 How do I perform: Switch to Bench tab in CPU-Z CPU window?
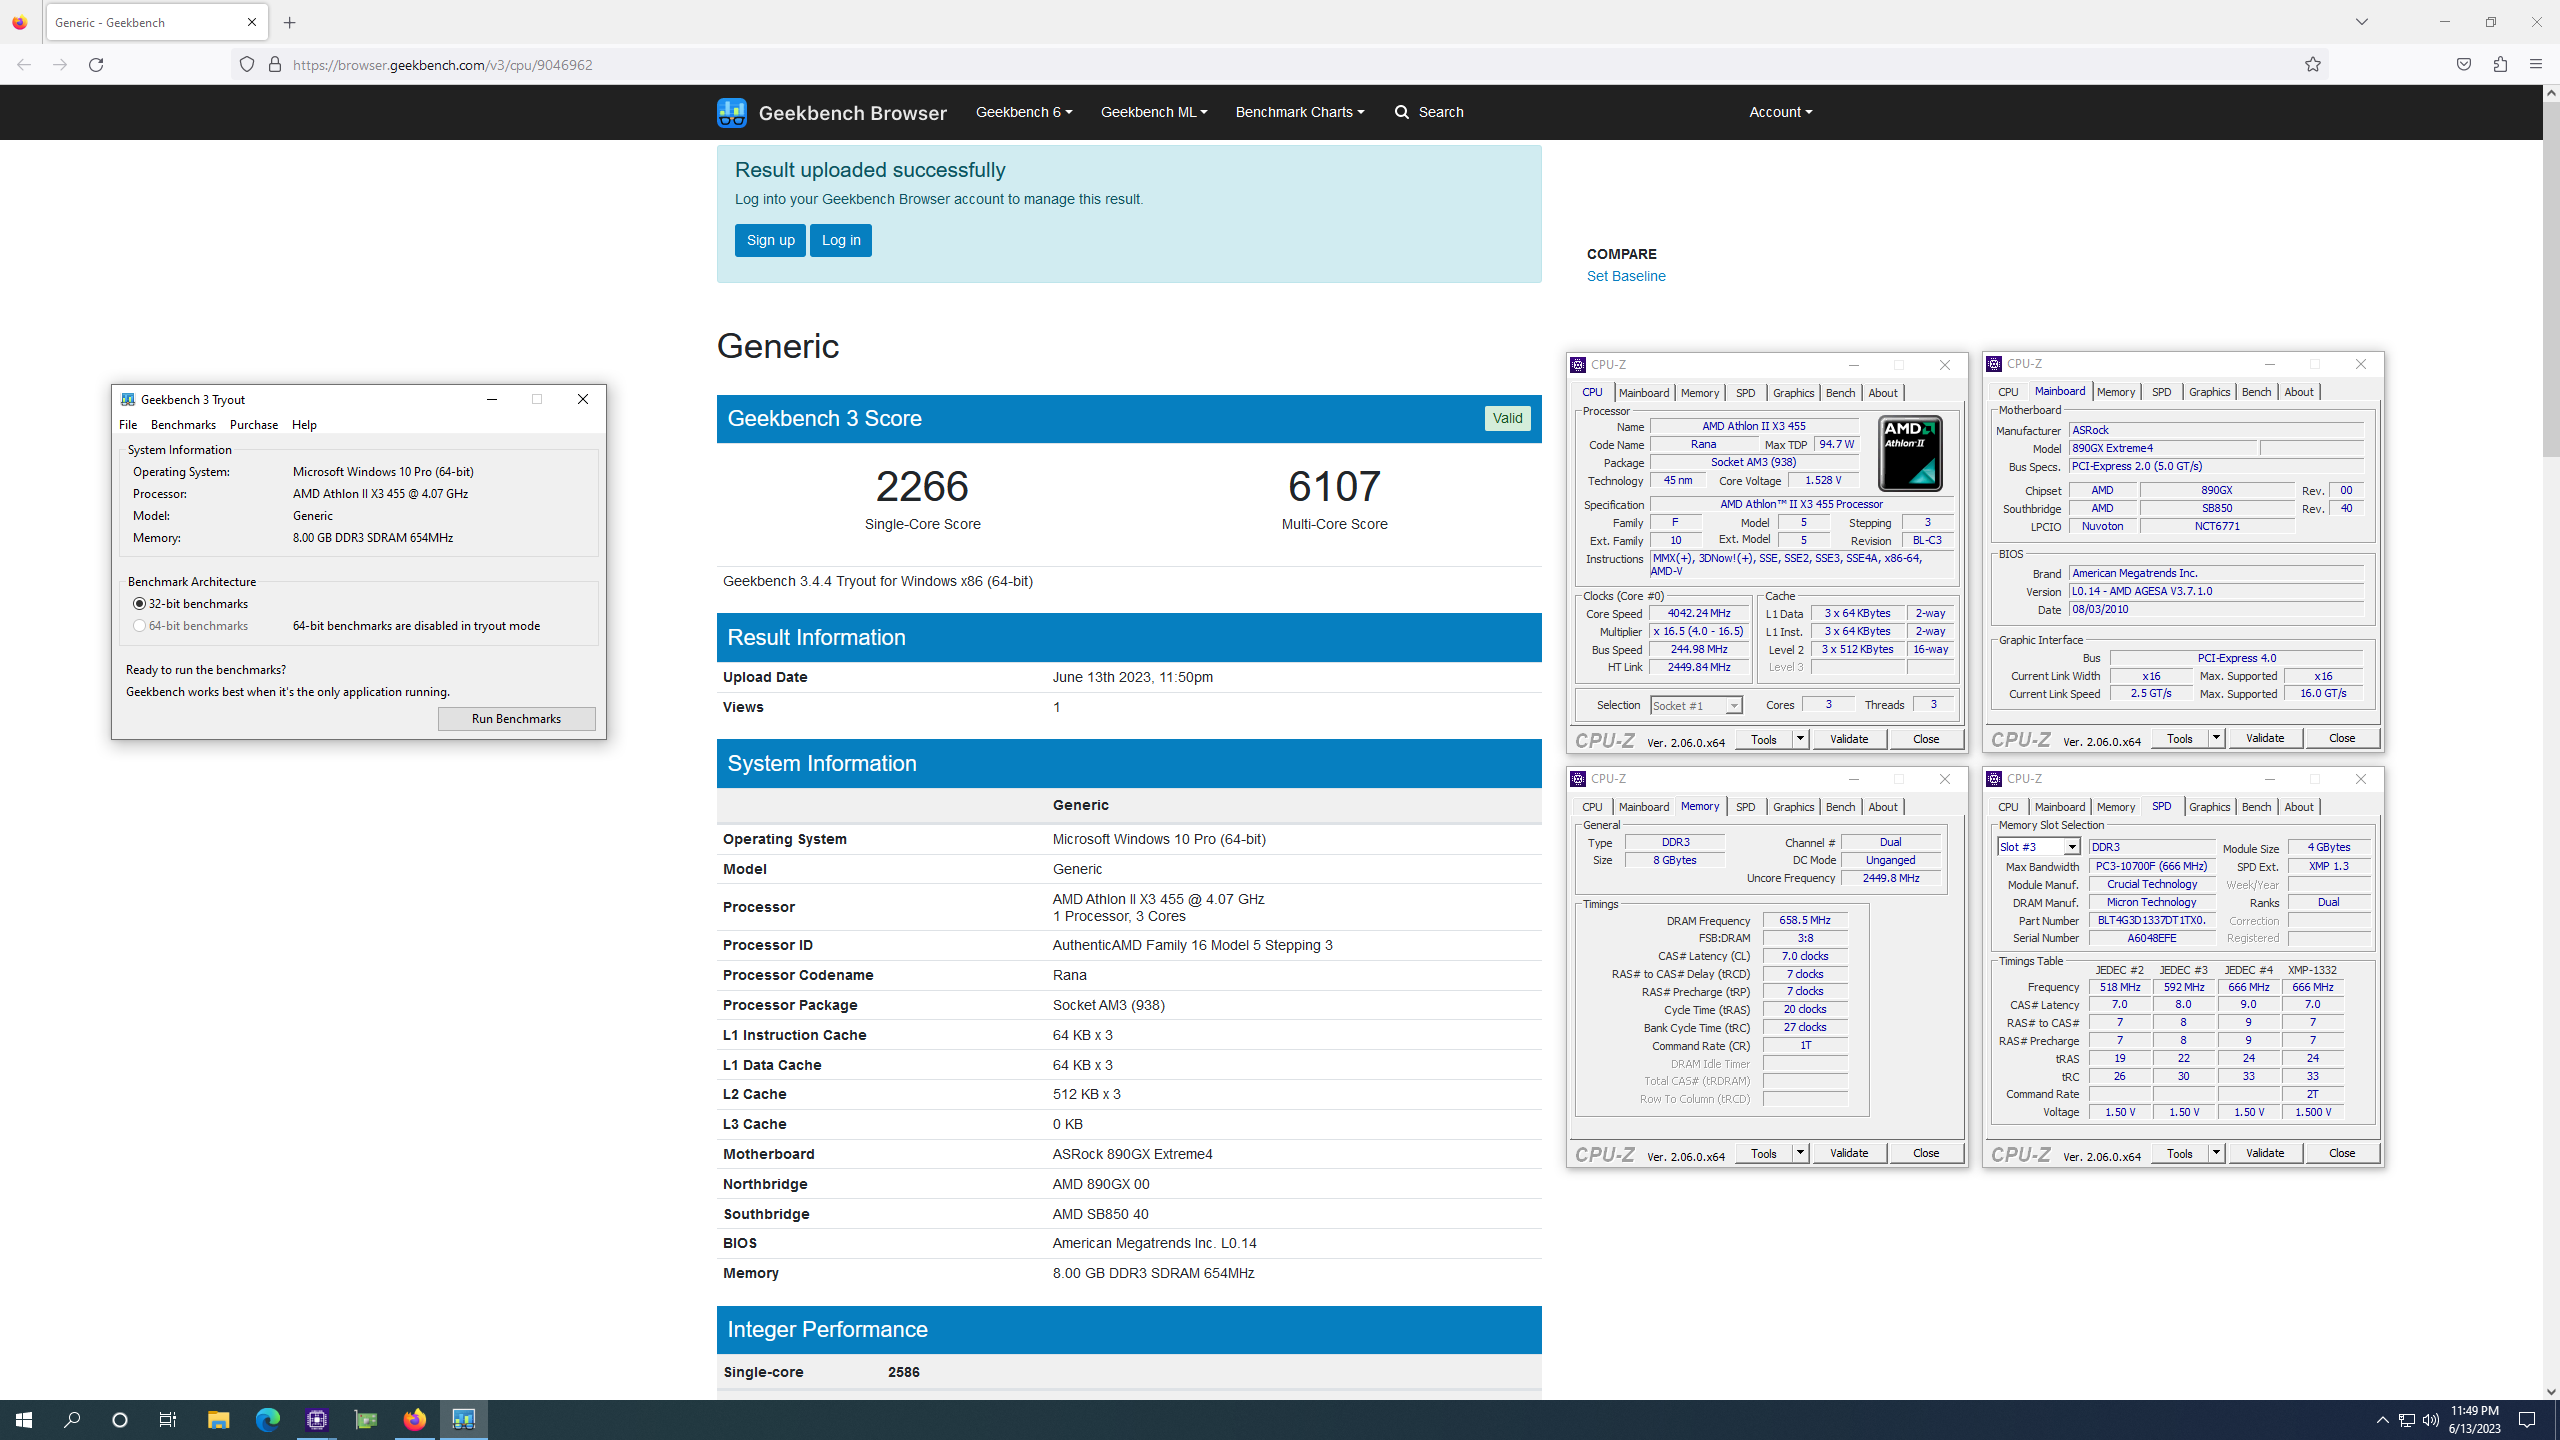click(1840, 393)
